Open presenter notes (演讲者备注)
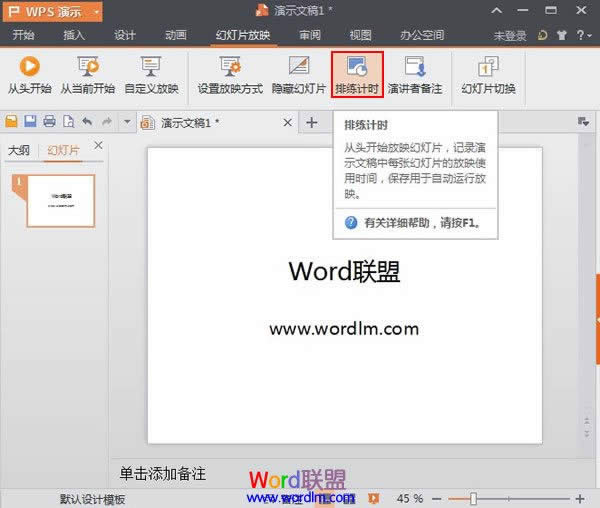600x508 pixels. coord(416,75)
